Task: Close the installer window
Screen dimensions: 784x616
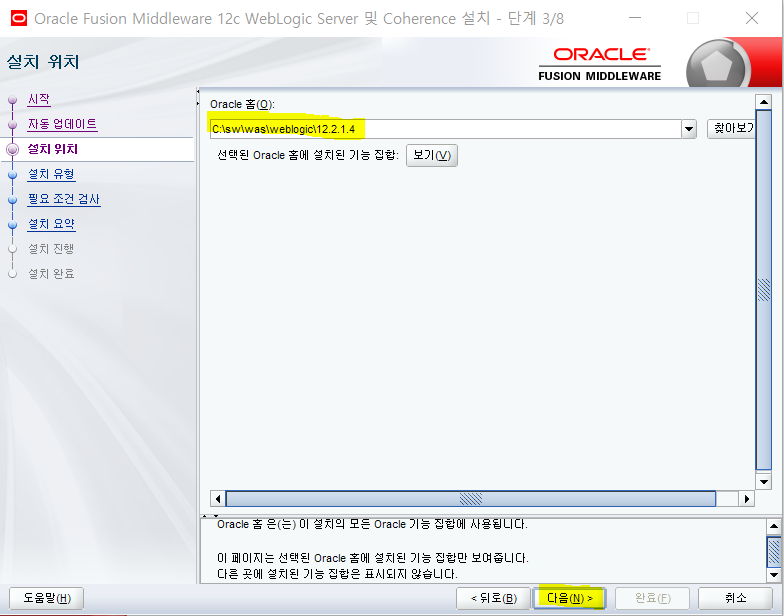Action: pos(752,18)
